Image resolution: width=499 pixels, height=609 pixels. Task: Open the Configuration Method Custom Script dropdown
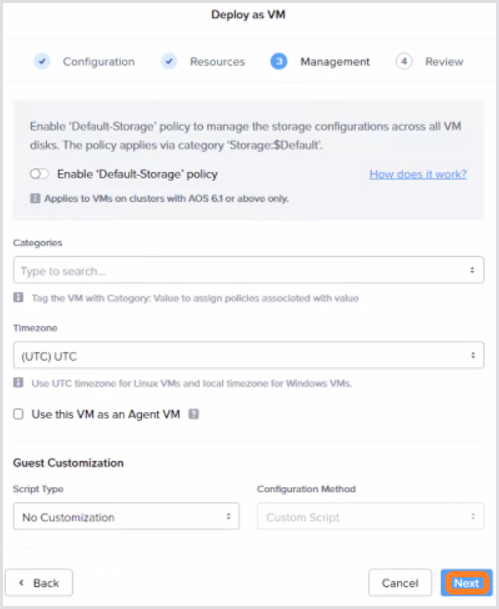(370, 516)
